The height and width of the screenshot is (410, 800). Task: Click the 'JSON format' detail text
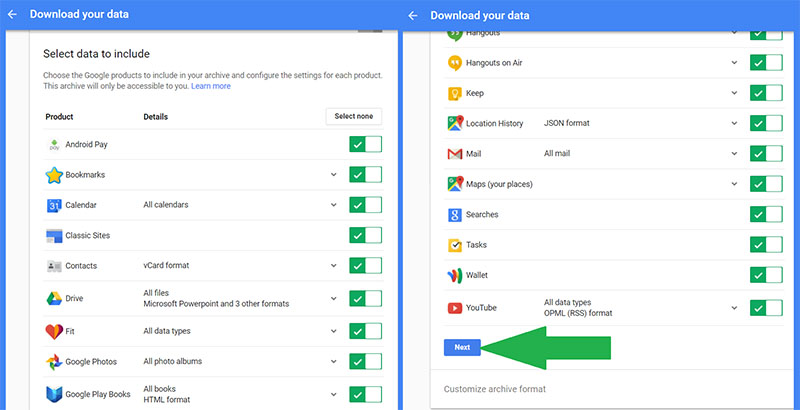click(x=567, y=123)
